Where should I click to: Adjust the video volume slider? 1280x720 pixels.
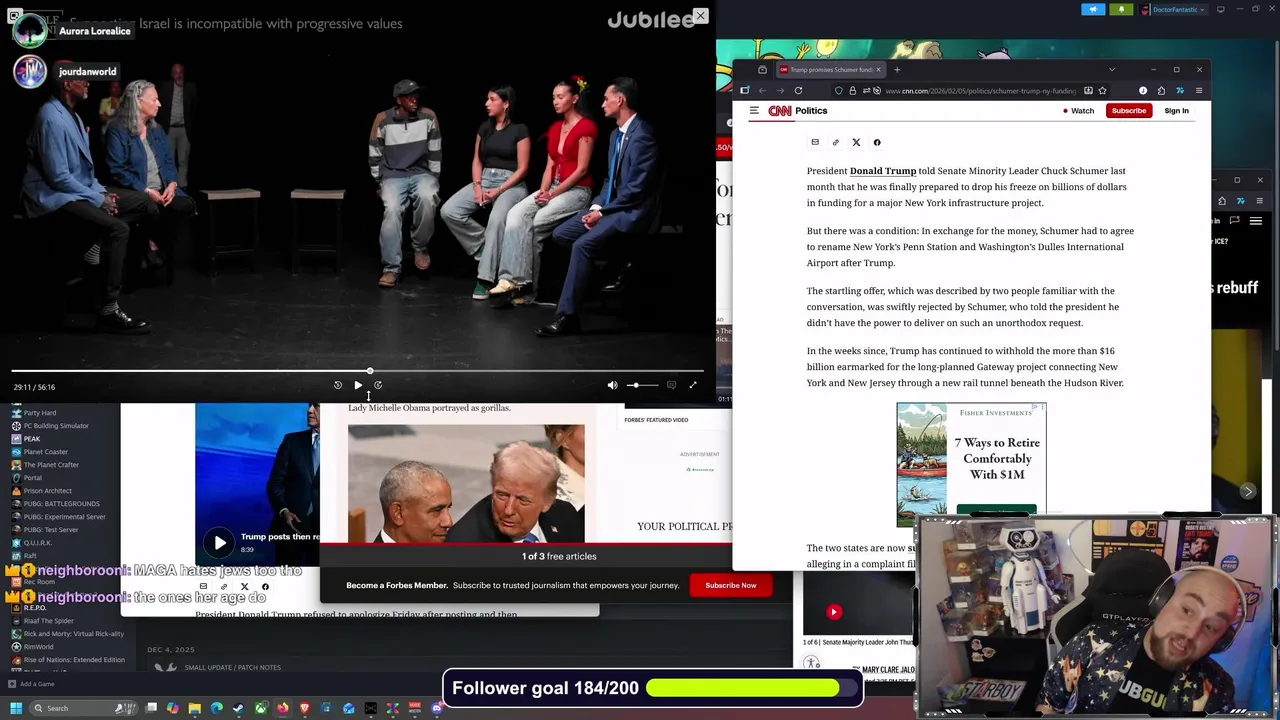click(643, 385)
